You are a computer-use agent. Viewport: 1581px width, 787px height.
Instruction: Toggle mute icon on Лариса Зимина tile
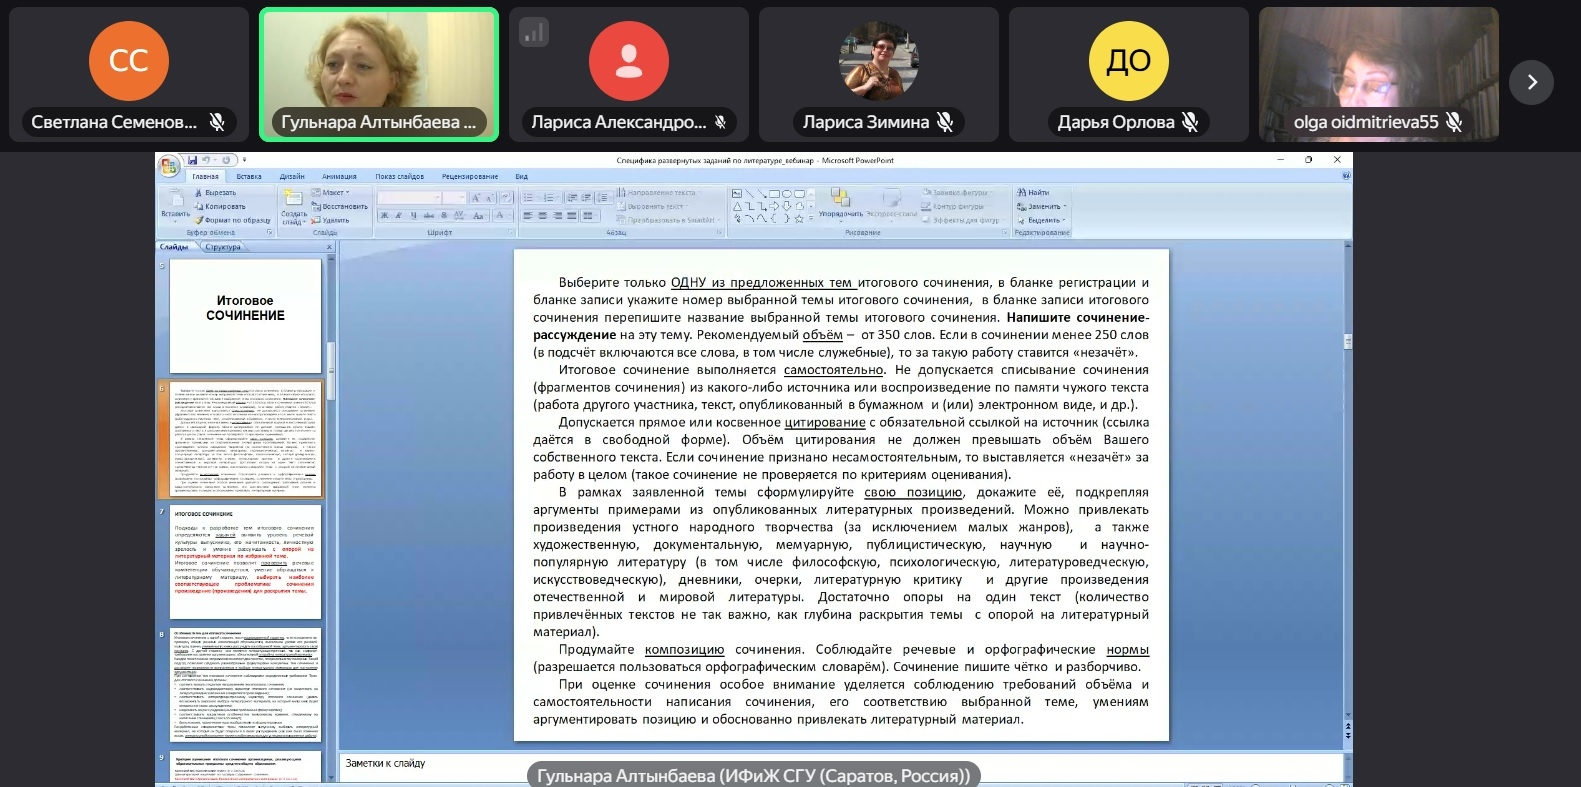945,122
